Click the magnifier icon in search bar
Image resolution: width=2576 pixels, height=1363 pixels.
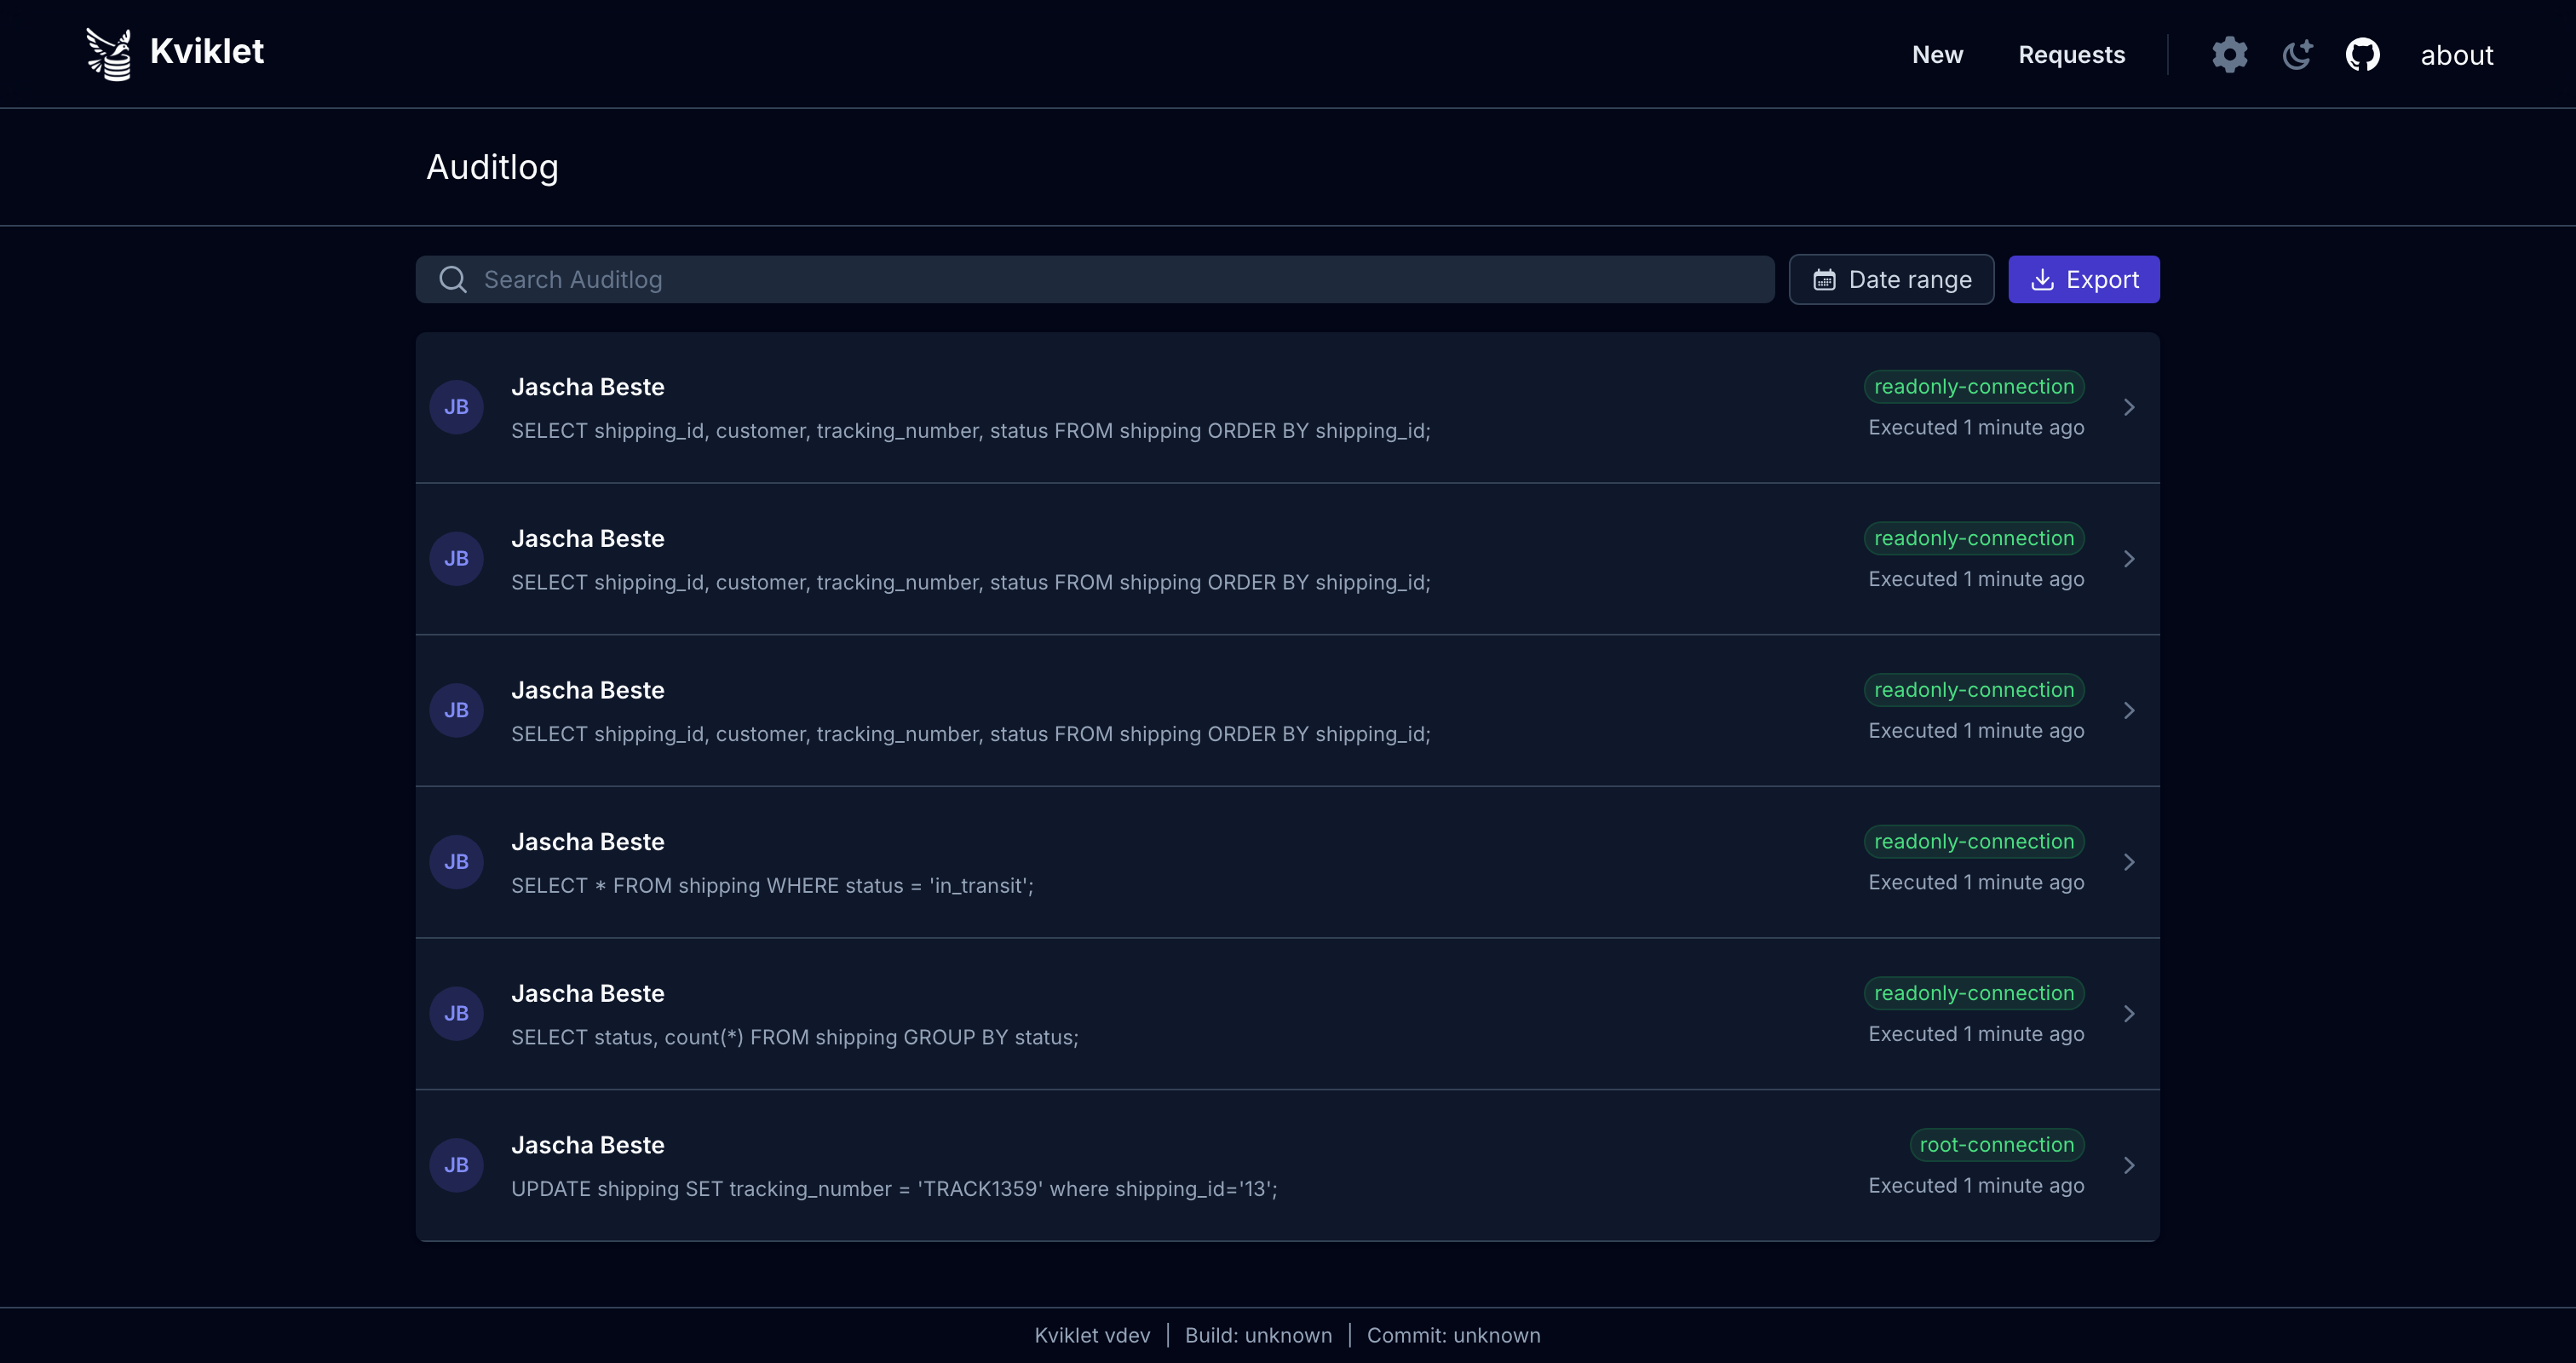[x=453, y=280]
